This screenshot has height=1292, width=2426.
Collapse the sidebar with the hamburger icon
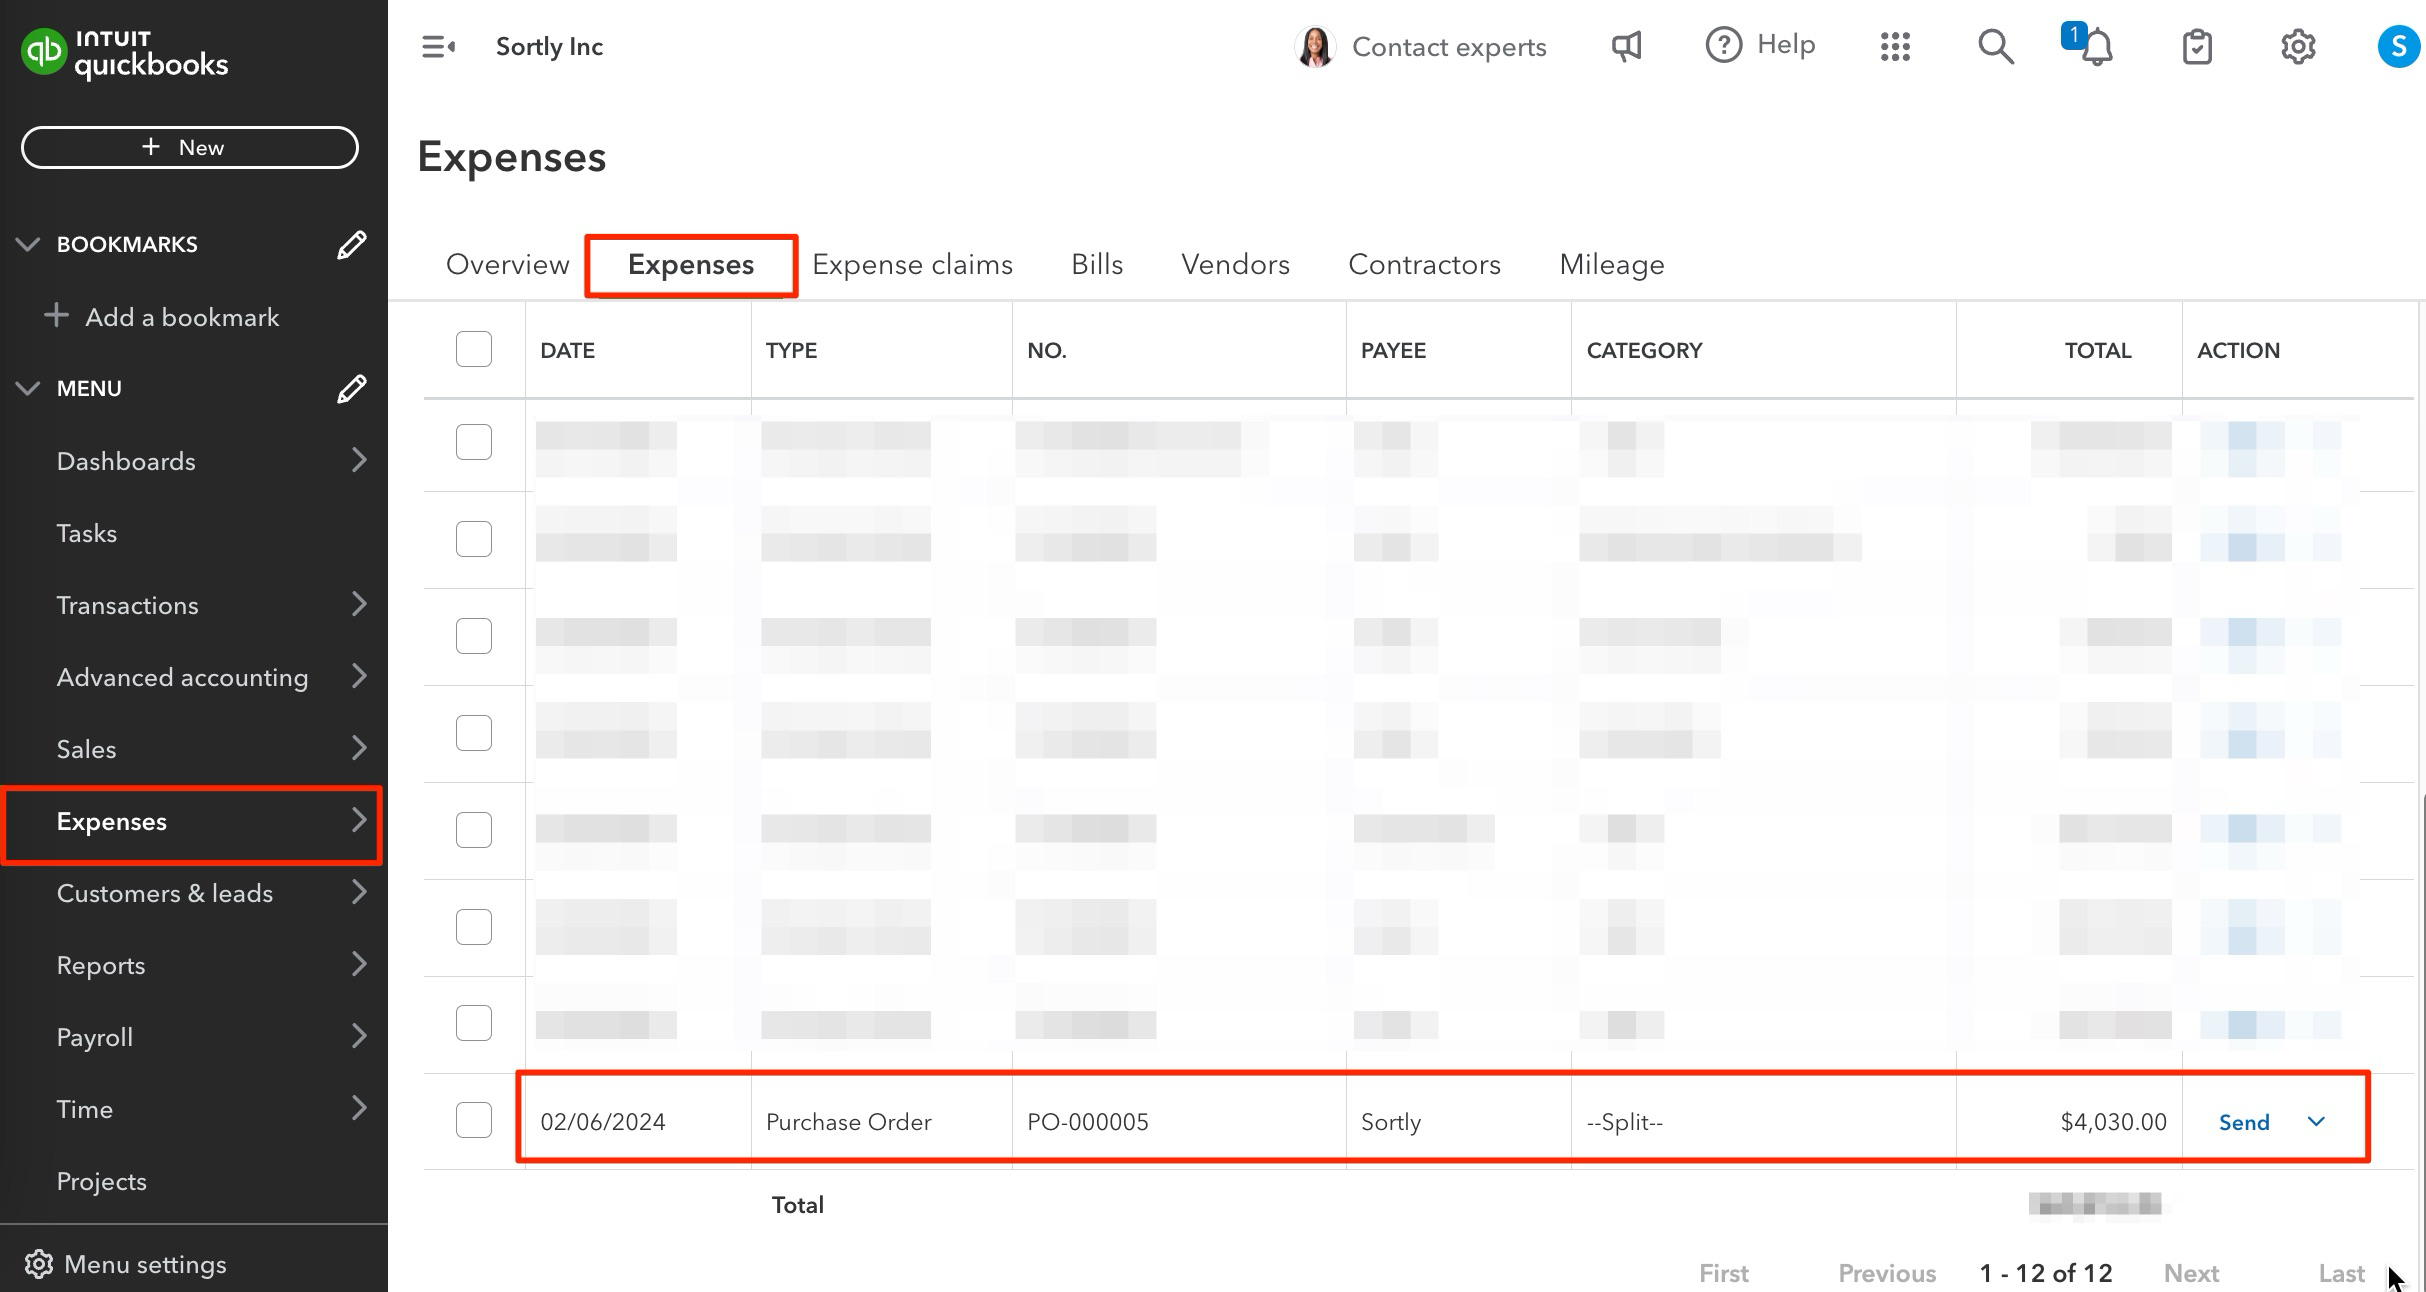(438, 47)
